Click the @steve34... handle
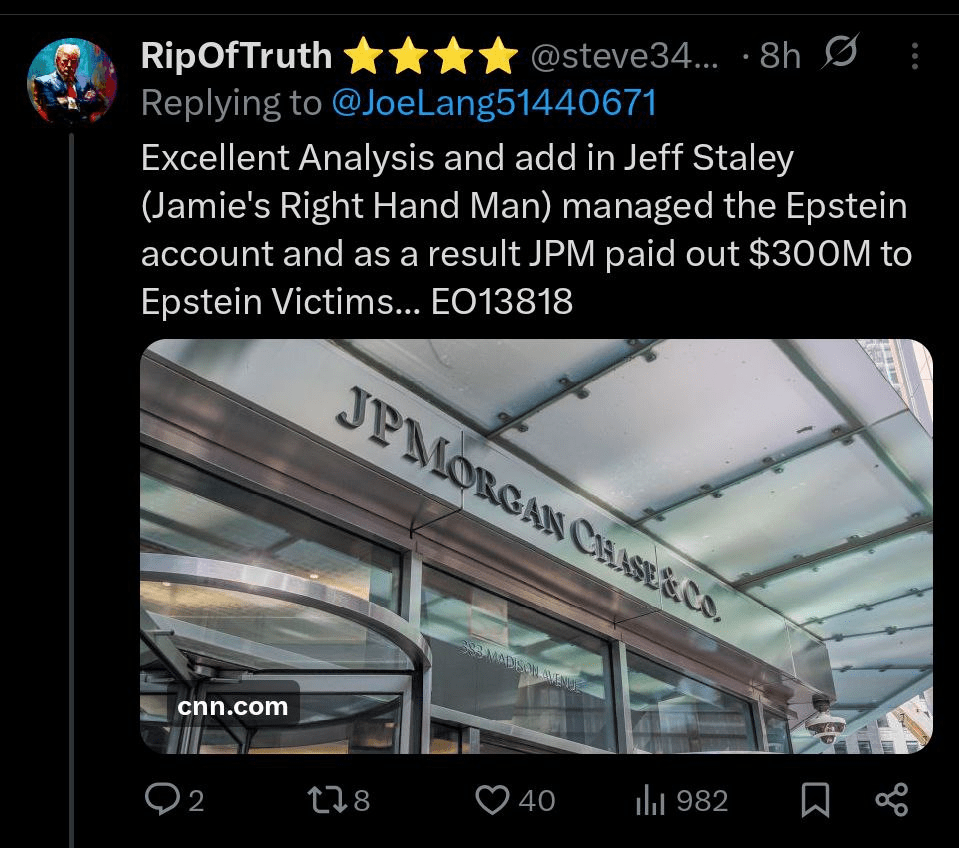Viewport: 959px width, 848px height. tap(624, 57)
